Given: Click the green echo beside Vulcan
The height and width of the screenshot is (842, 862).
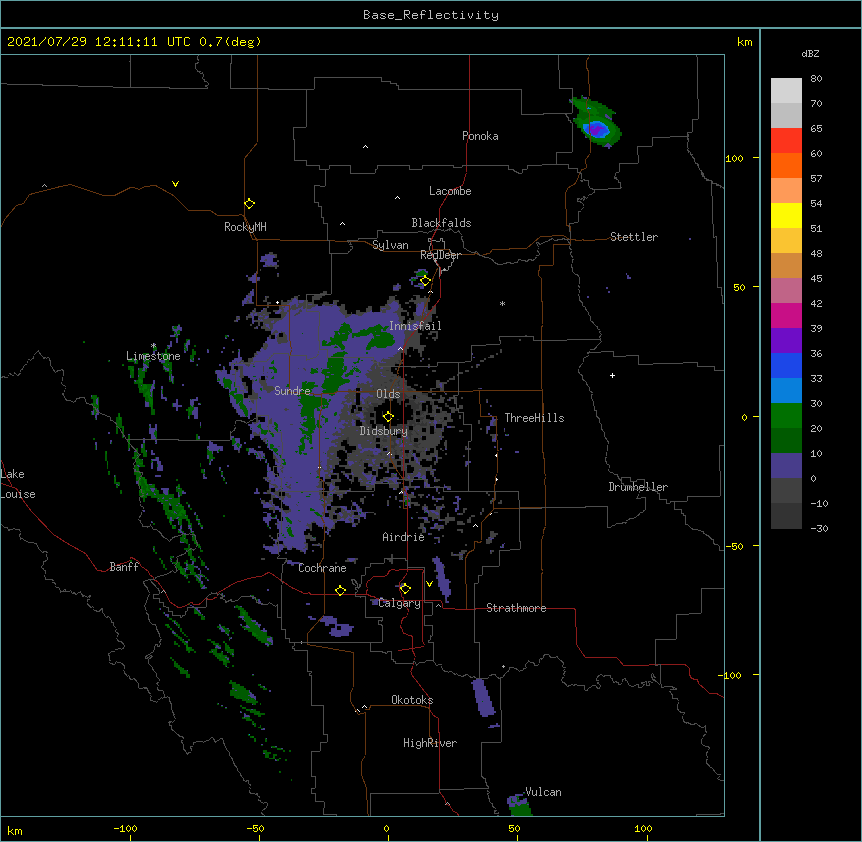Looking at the screenshot, I should pyautogui.click(x=518, y=805).
